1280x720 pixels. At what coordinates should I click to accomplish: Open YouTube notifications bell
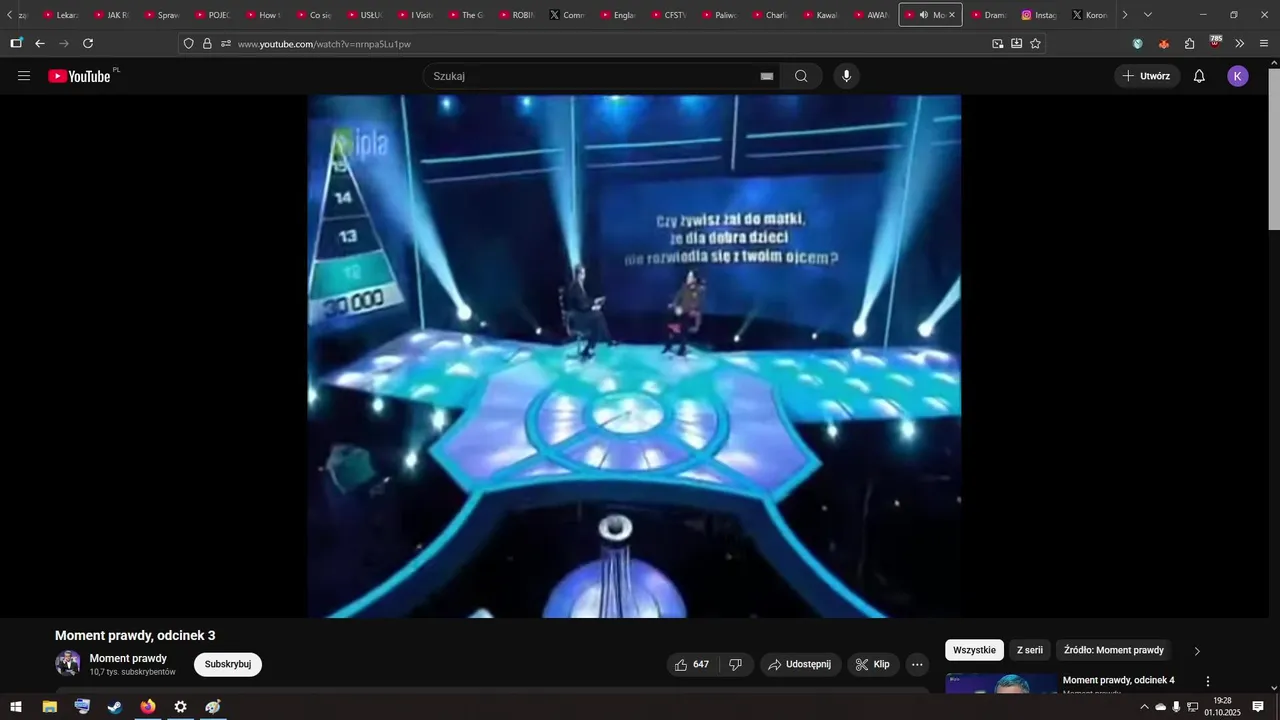1199,76
